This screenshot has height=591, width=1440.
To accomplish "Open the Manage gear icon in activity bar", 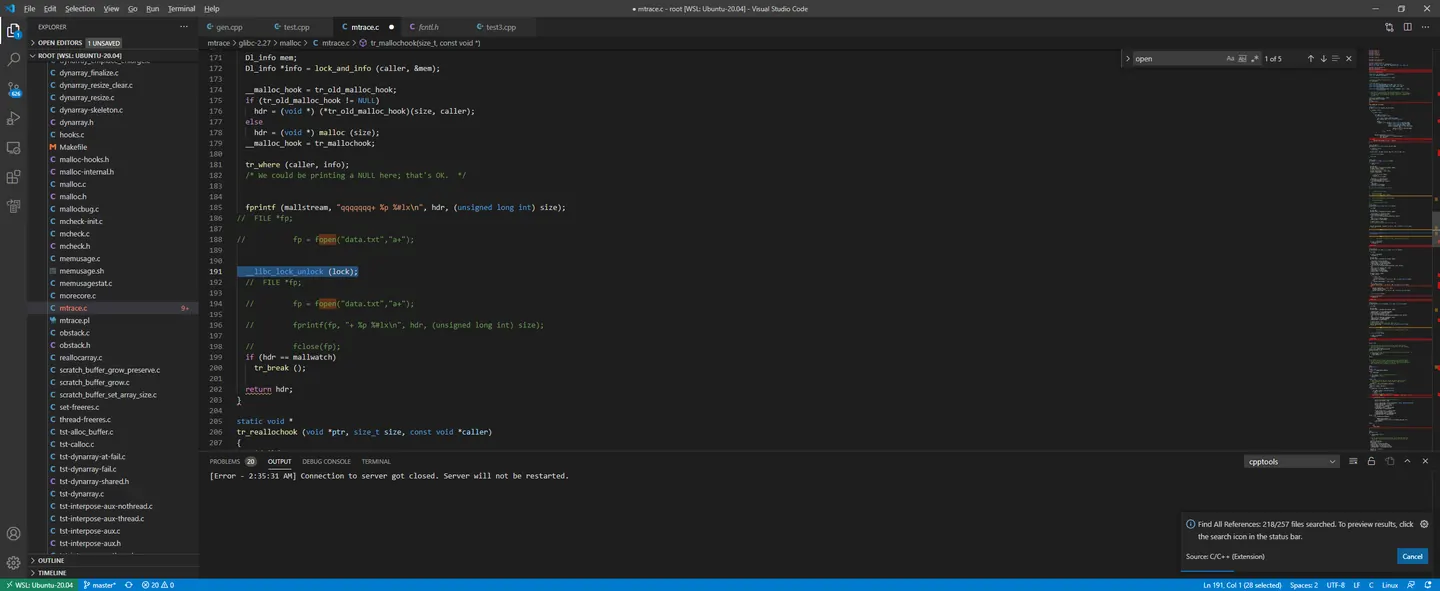I will coord(14,563).
